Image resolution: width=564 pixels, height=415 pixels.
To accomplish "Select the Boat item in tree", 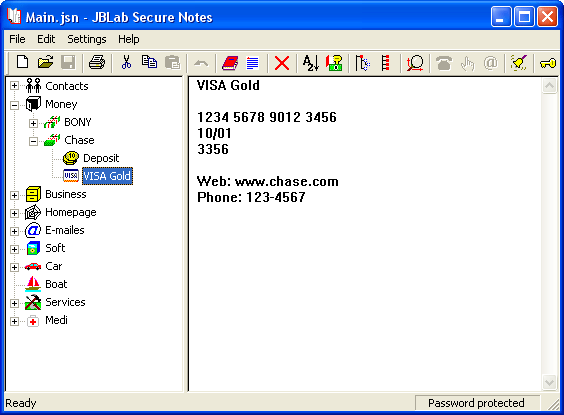I will (56, 284).
